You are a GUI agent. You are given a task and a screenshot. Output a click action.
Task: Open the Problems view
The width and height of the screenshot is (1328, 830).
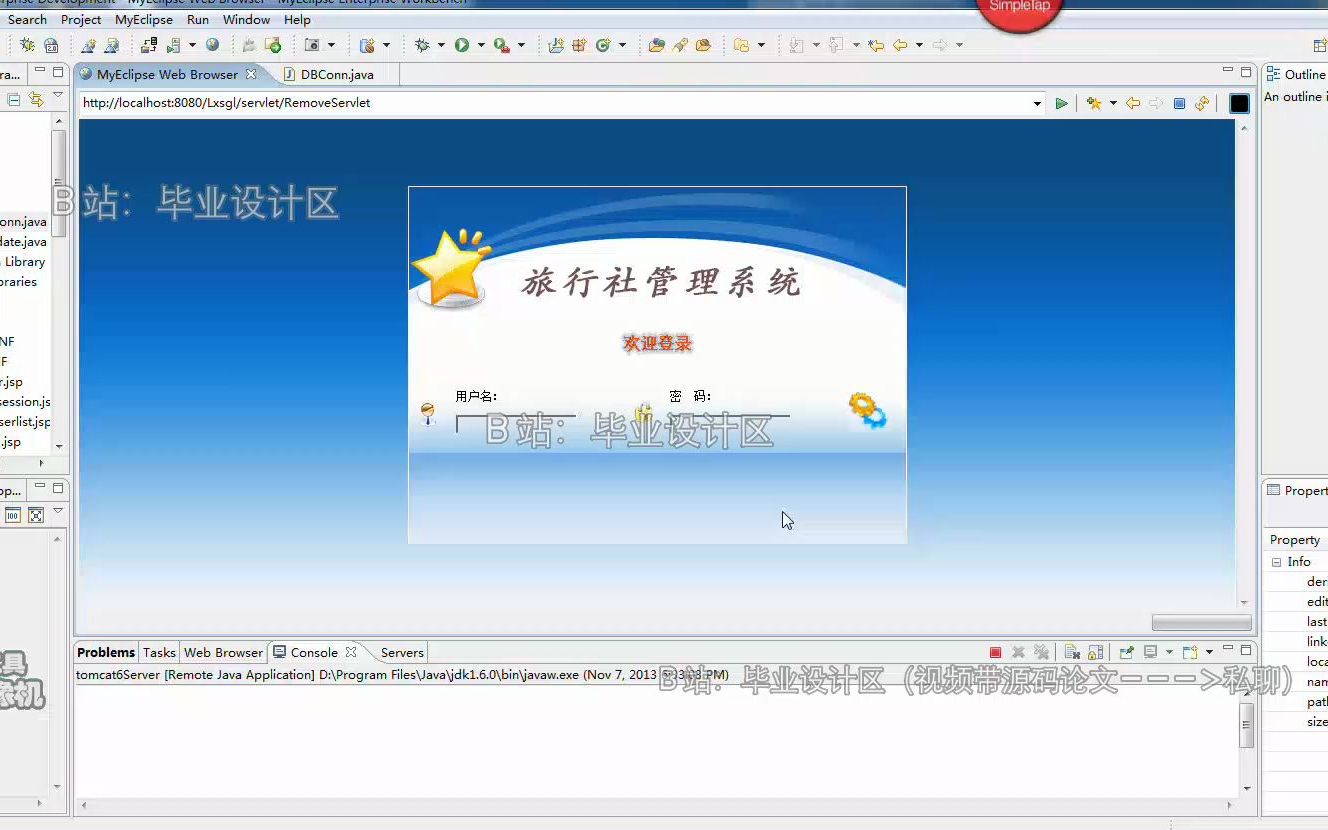pyautogui.click(x=105, y=652)
